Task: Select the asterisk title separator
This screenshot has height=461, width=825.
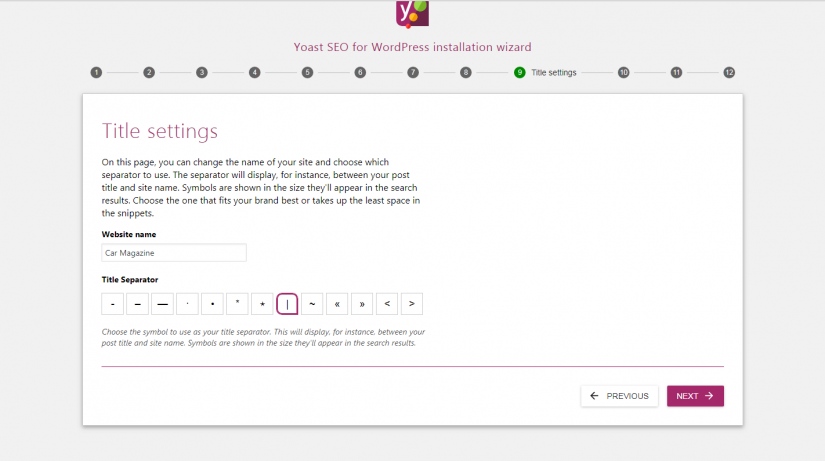Action: (237, 304)
